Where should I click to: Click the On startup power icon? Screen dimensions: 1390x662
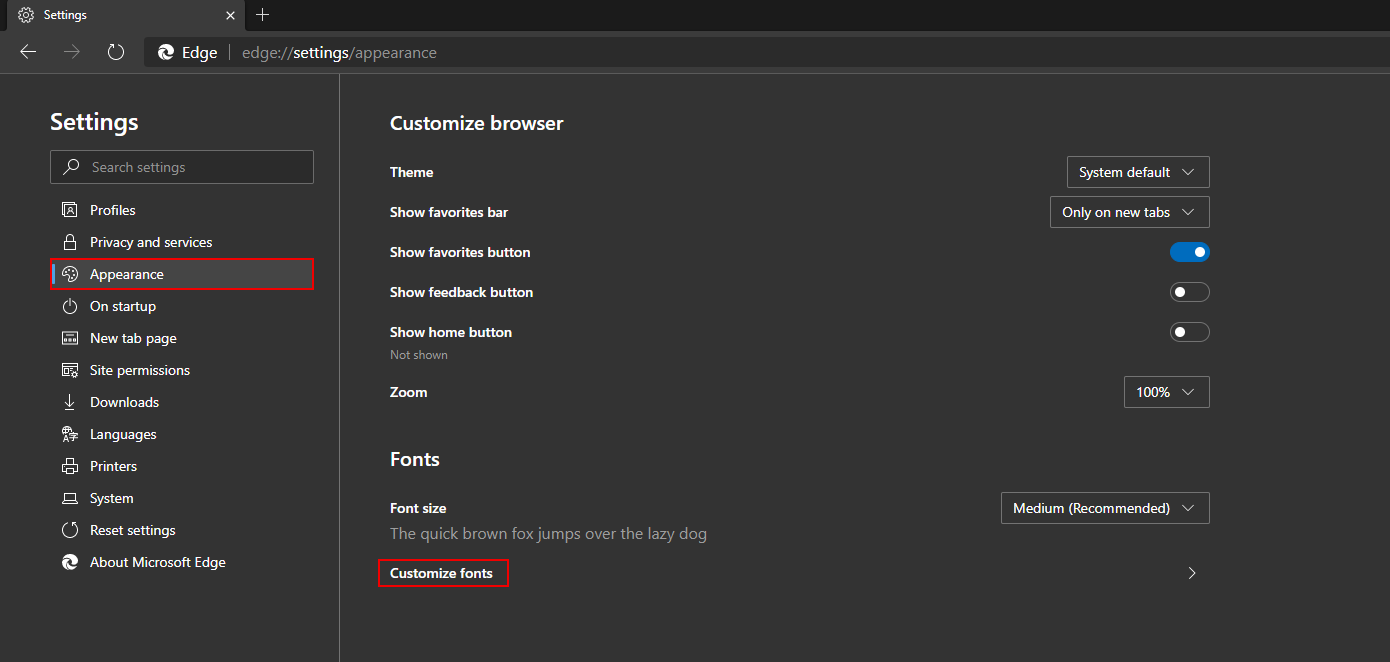click(70, 306)
